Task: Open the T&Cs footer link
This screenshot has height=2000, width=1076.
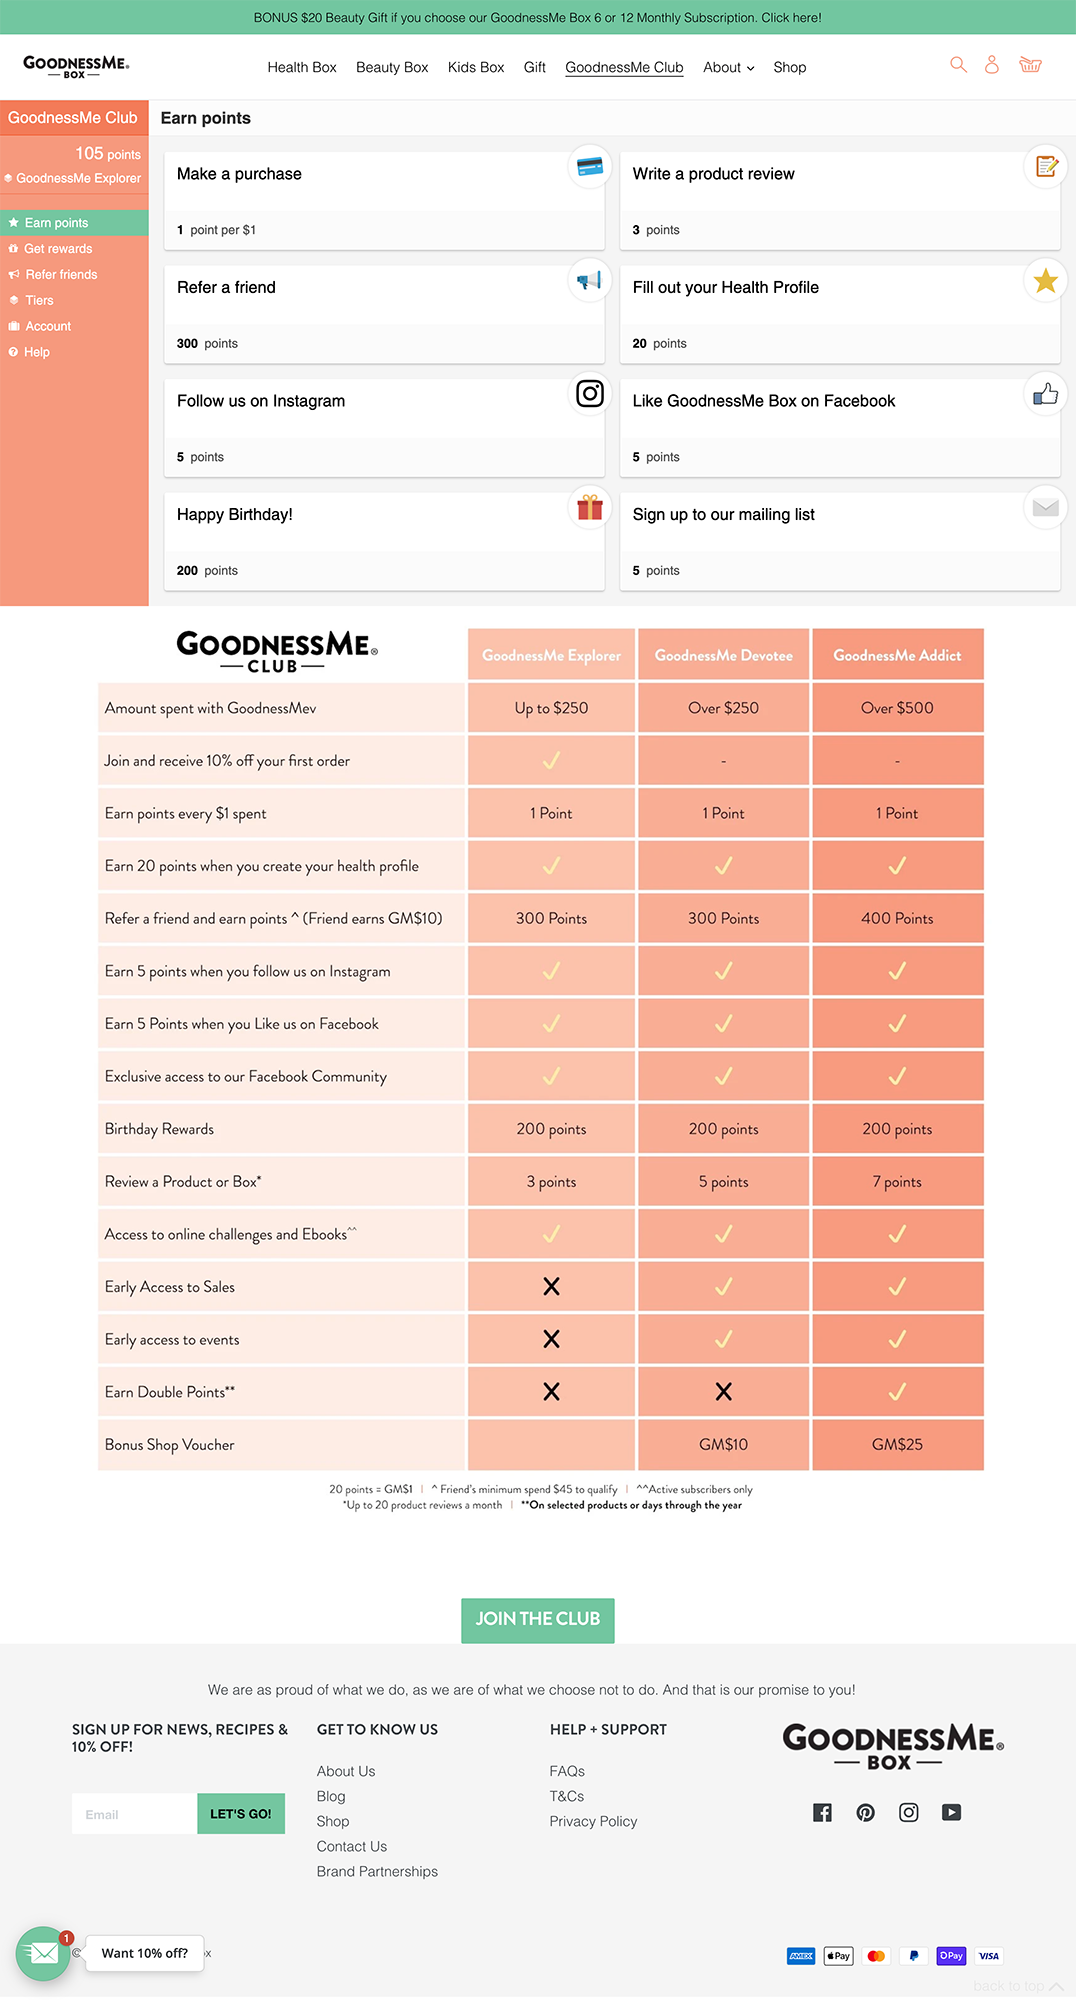Action: coord(567,1796)
